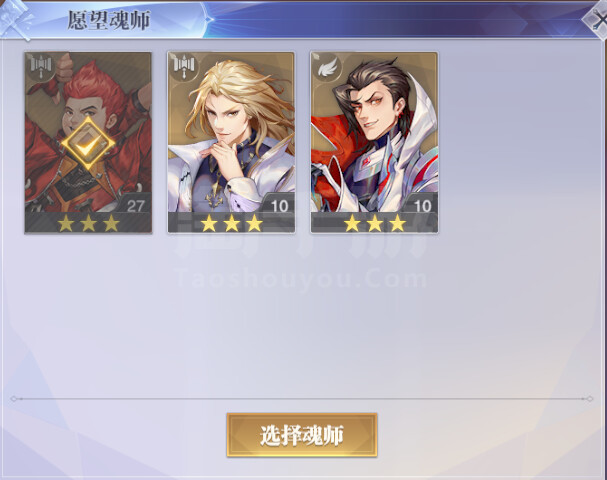The height and width of the screenshot is (480, 607).
Task: Click the wing icon on the dark-haired card
Action: click(x=328, y=67)
